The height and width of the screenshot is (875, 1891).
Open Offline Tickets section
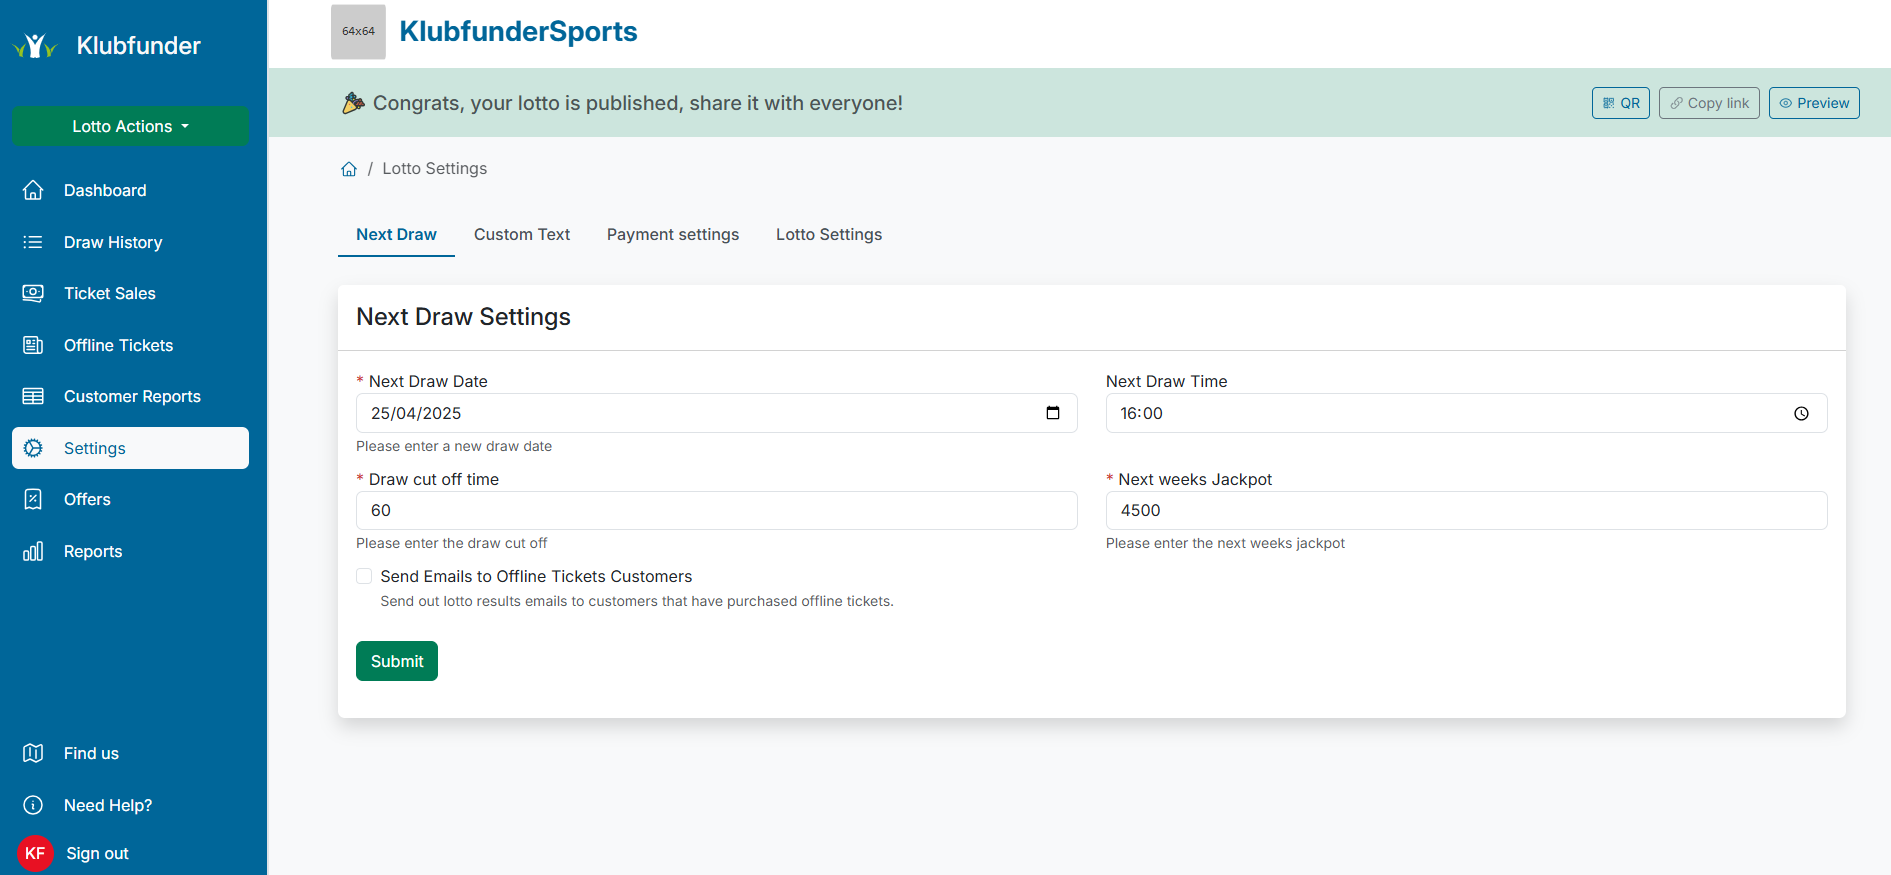(x=118, y=345)
